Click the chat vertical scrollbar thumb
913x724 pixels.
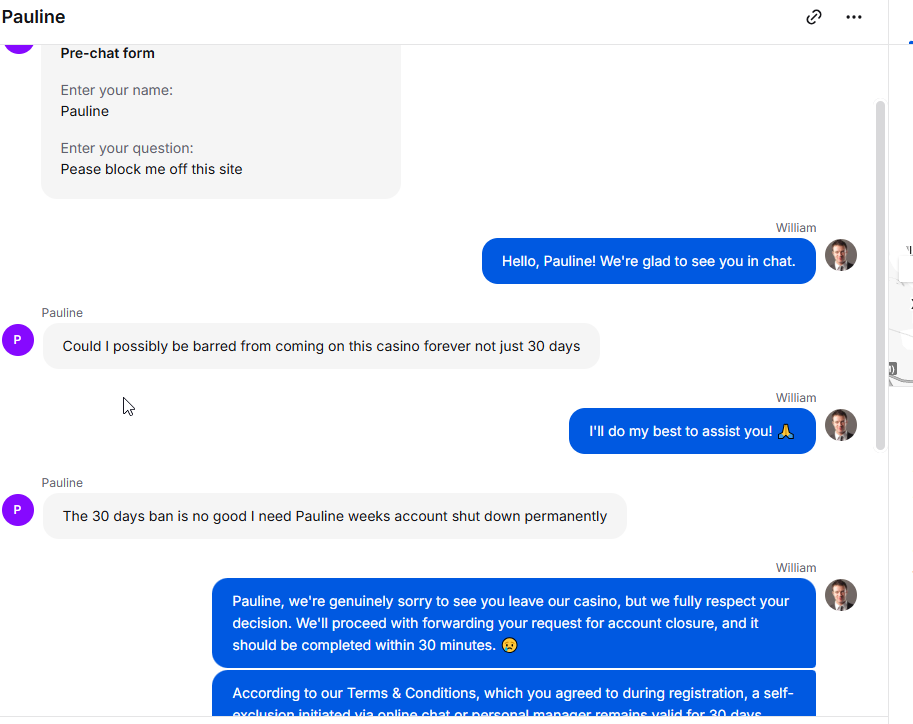tap(880, 276)
